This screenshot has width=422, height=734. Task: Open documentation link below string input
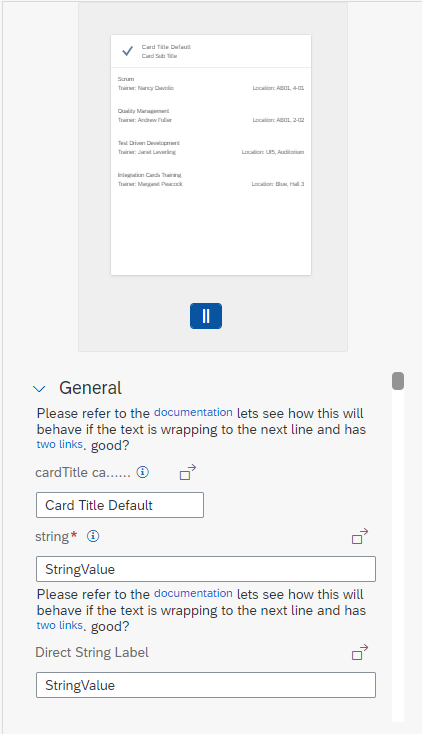193,593
